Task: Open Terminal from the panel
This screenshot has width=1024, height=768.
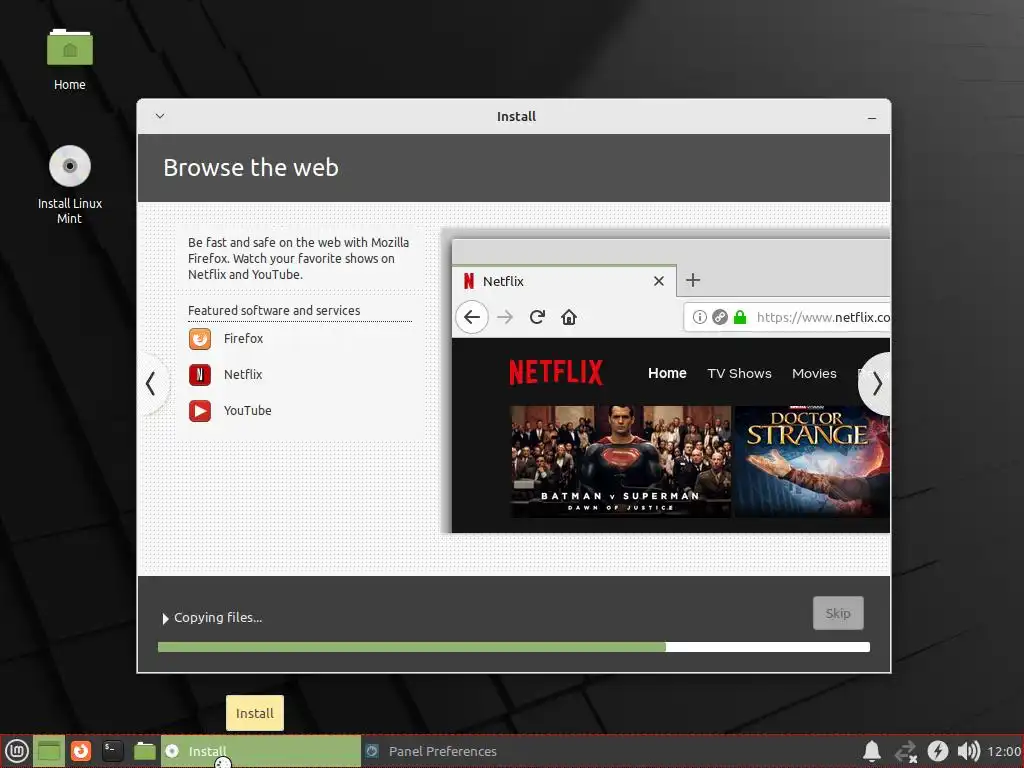Action: pyautogui.click(x=112, y=751)
